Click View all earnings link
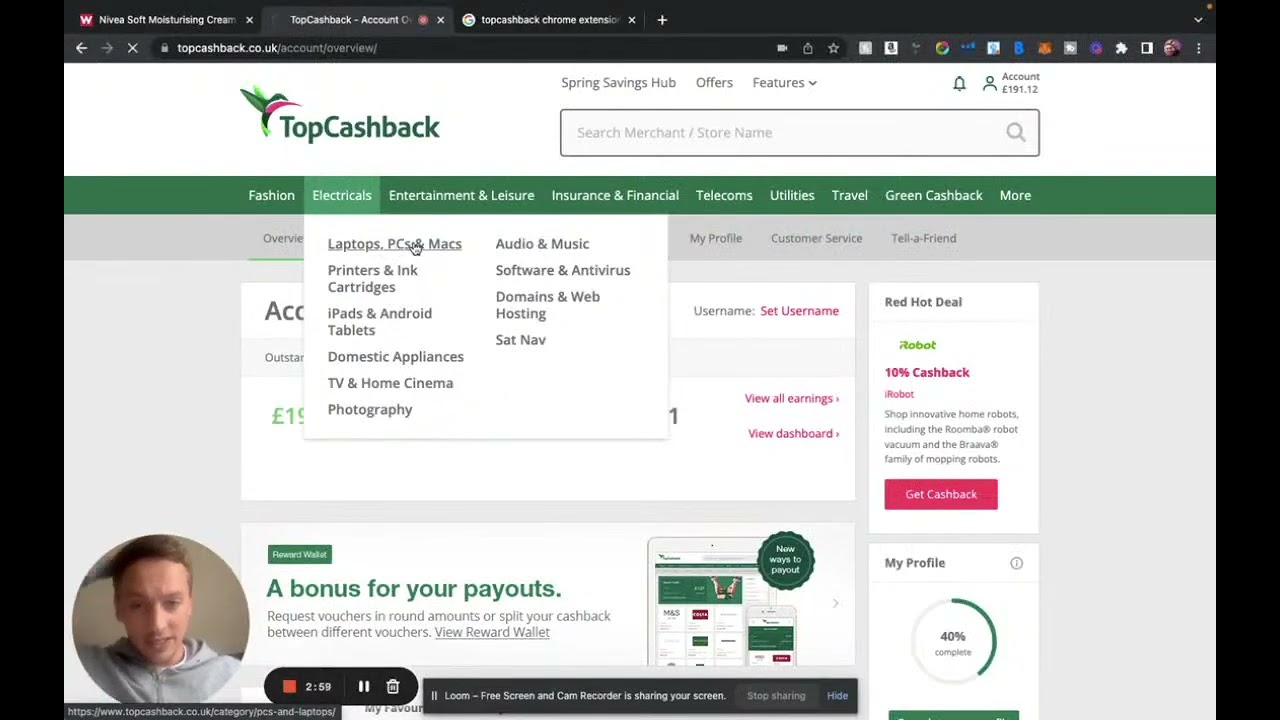This screenshot has height=720, width=1280. coord(791,398)
